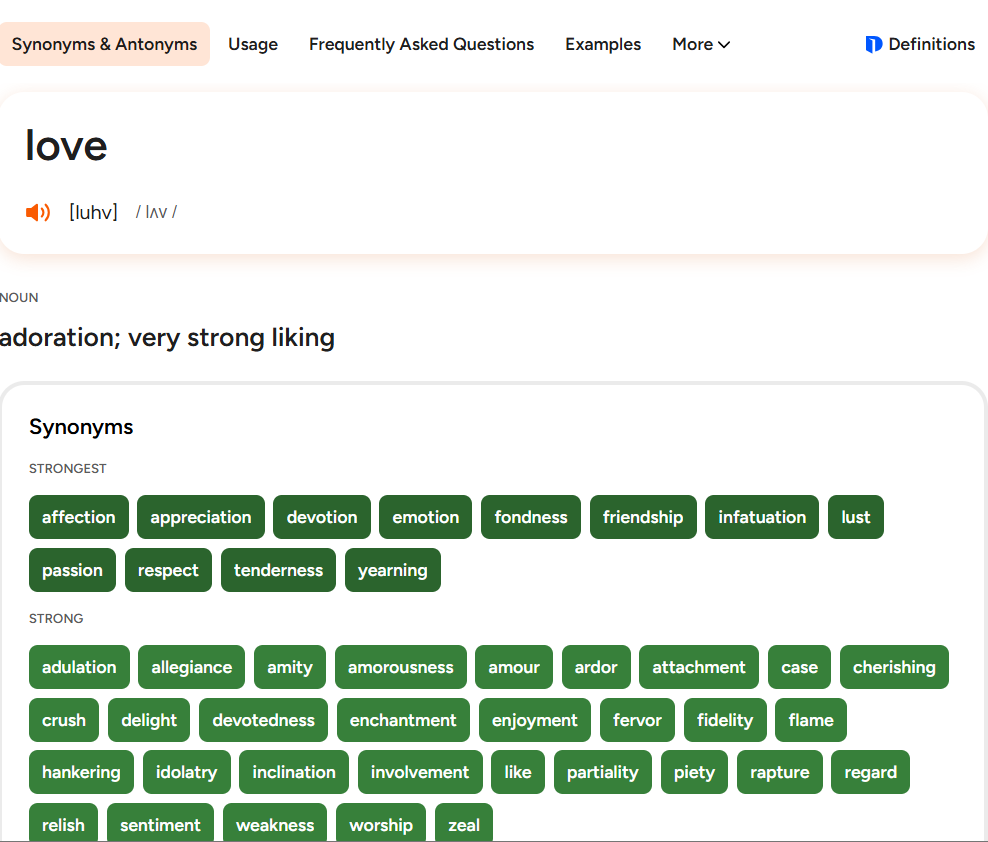View synonym allegiance

(192, 667)
